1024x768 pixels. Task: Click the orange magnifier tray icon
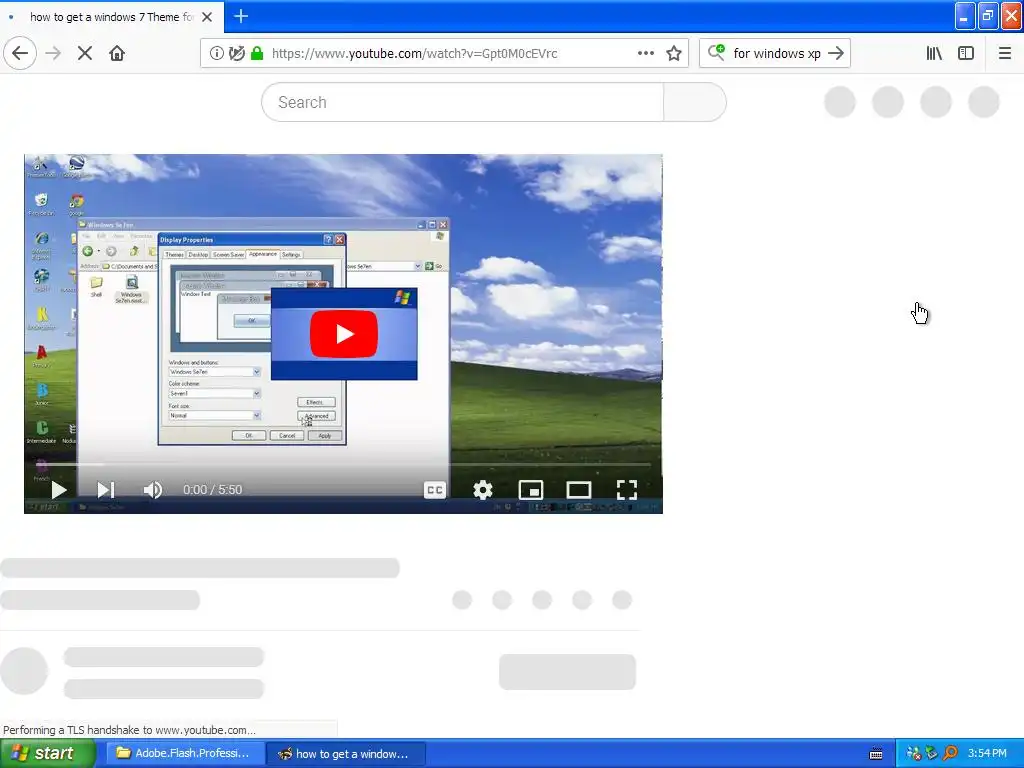tap(950, 754)
